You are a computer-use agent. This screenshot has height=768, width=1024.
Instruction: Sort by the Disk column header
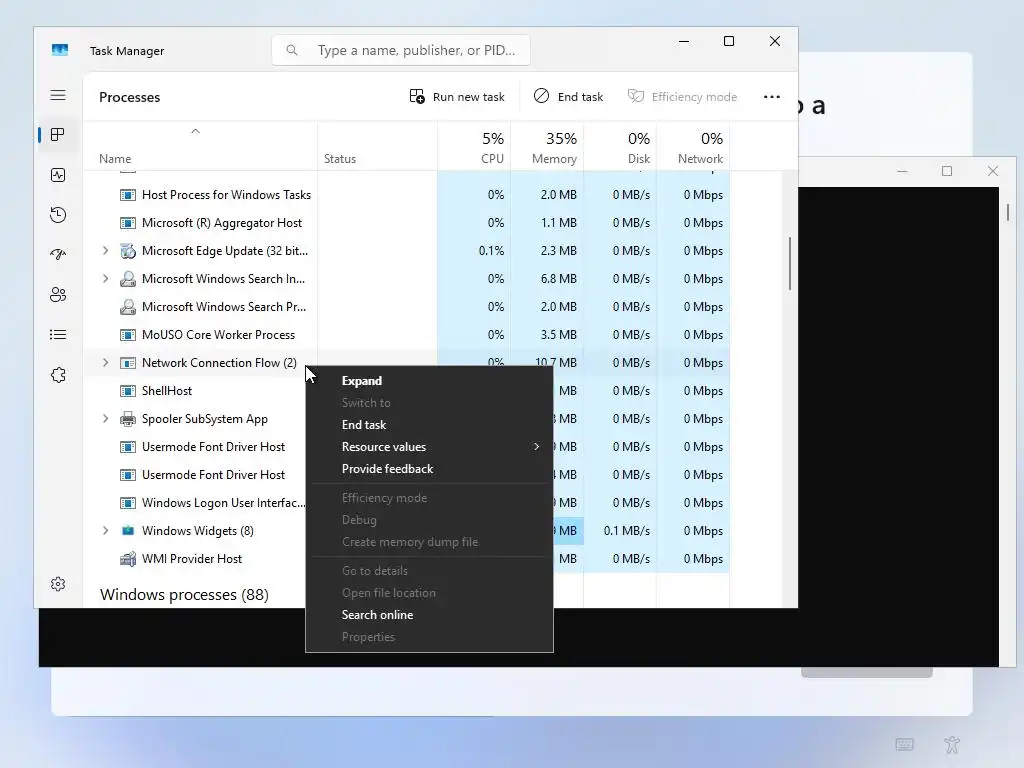(x=620, y=147)
